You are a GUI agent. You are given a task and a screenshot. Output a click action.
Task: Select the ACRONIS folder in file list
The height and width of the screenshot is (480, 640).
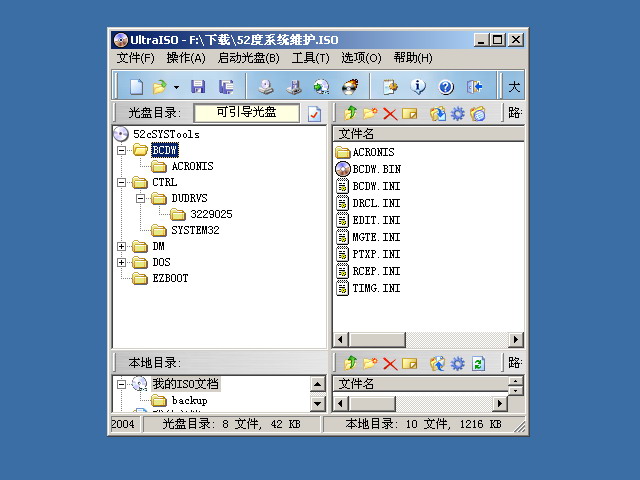[x=373, y=152]
